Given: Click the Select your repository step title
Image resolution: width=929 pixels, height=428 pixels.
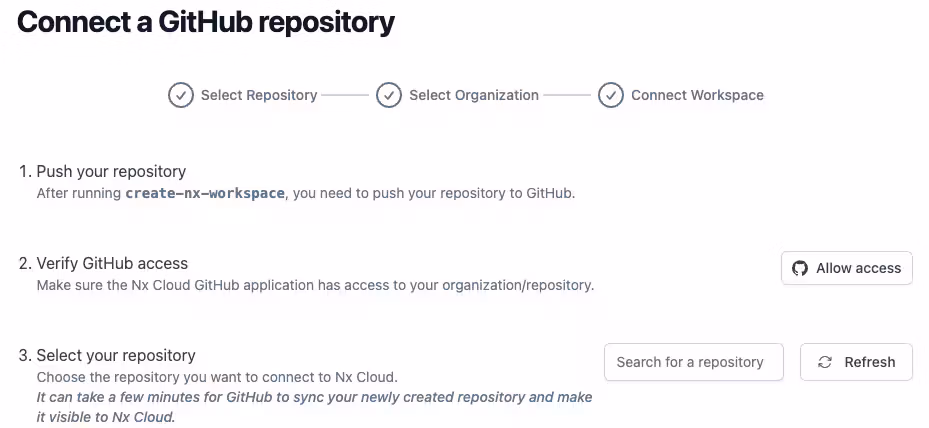Looking at the screenshot, I should click(x=116, y=355).
